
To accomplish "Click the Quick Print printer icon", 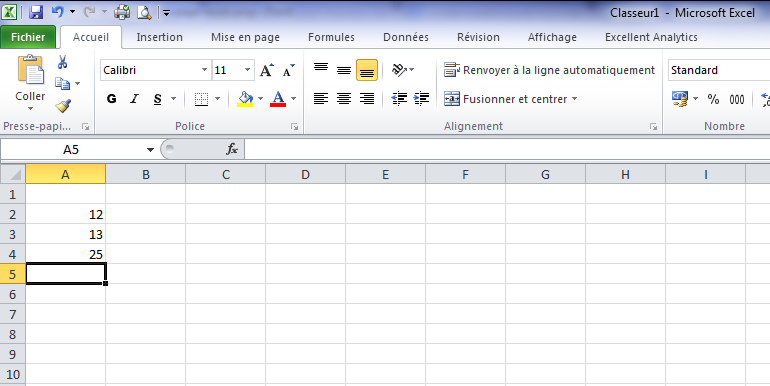I will (x=122, y=12).
